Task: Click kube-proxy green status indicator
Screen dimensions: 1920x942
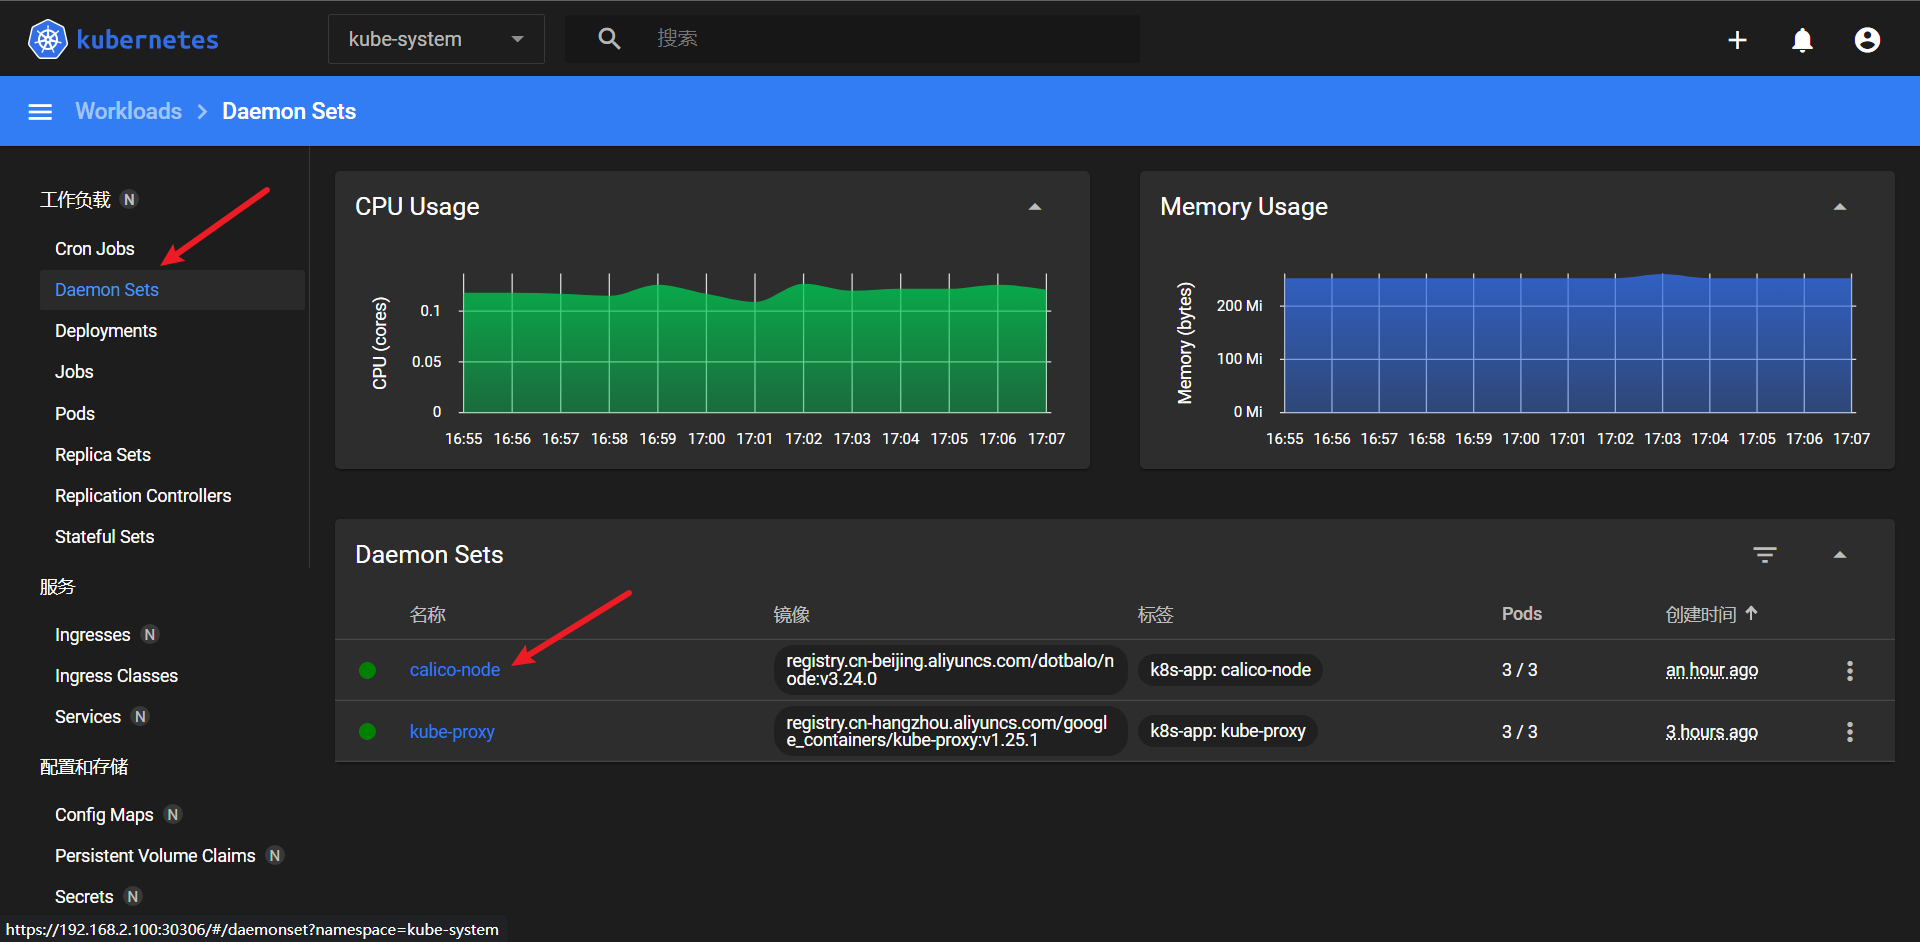Action: point(367,732)
